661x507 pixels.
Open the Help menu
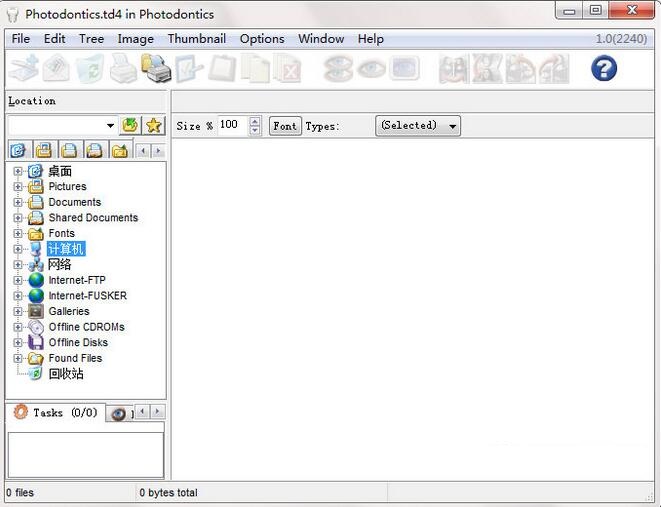pos(371,39)
